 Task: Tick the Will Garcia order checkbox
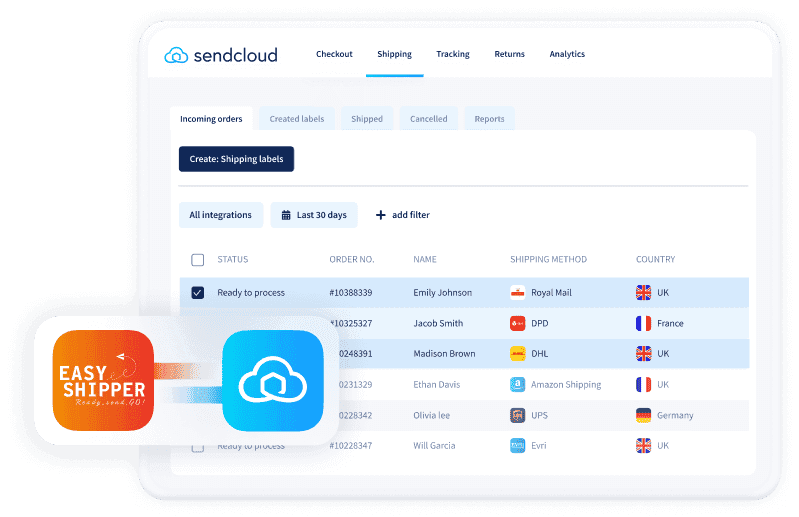[x=198, y=448]
